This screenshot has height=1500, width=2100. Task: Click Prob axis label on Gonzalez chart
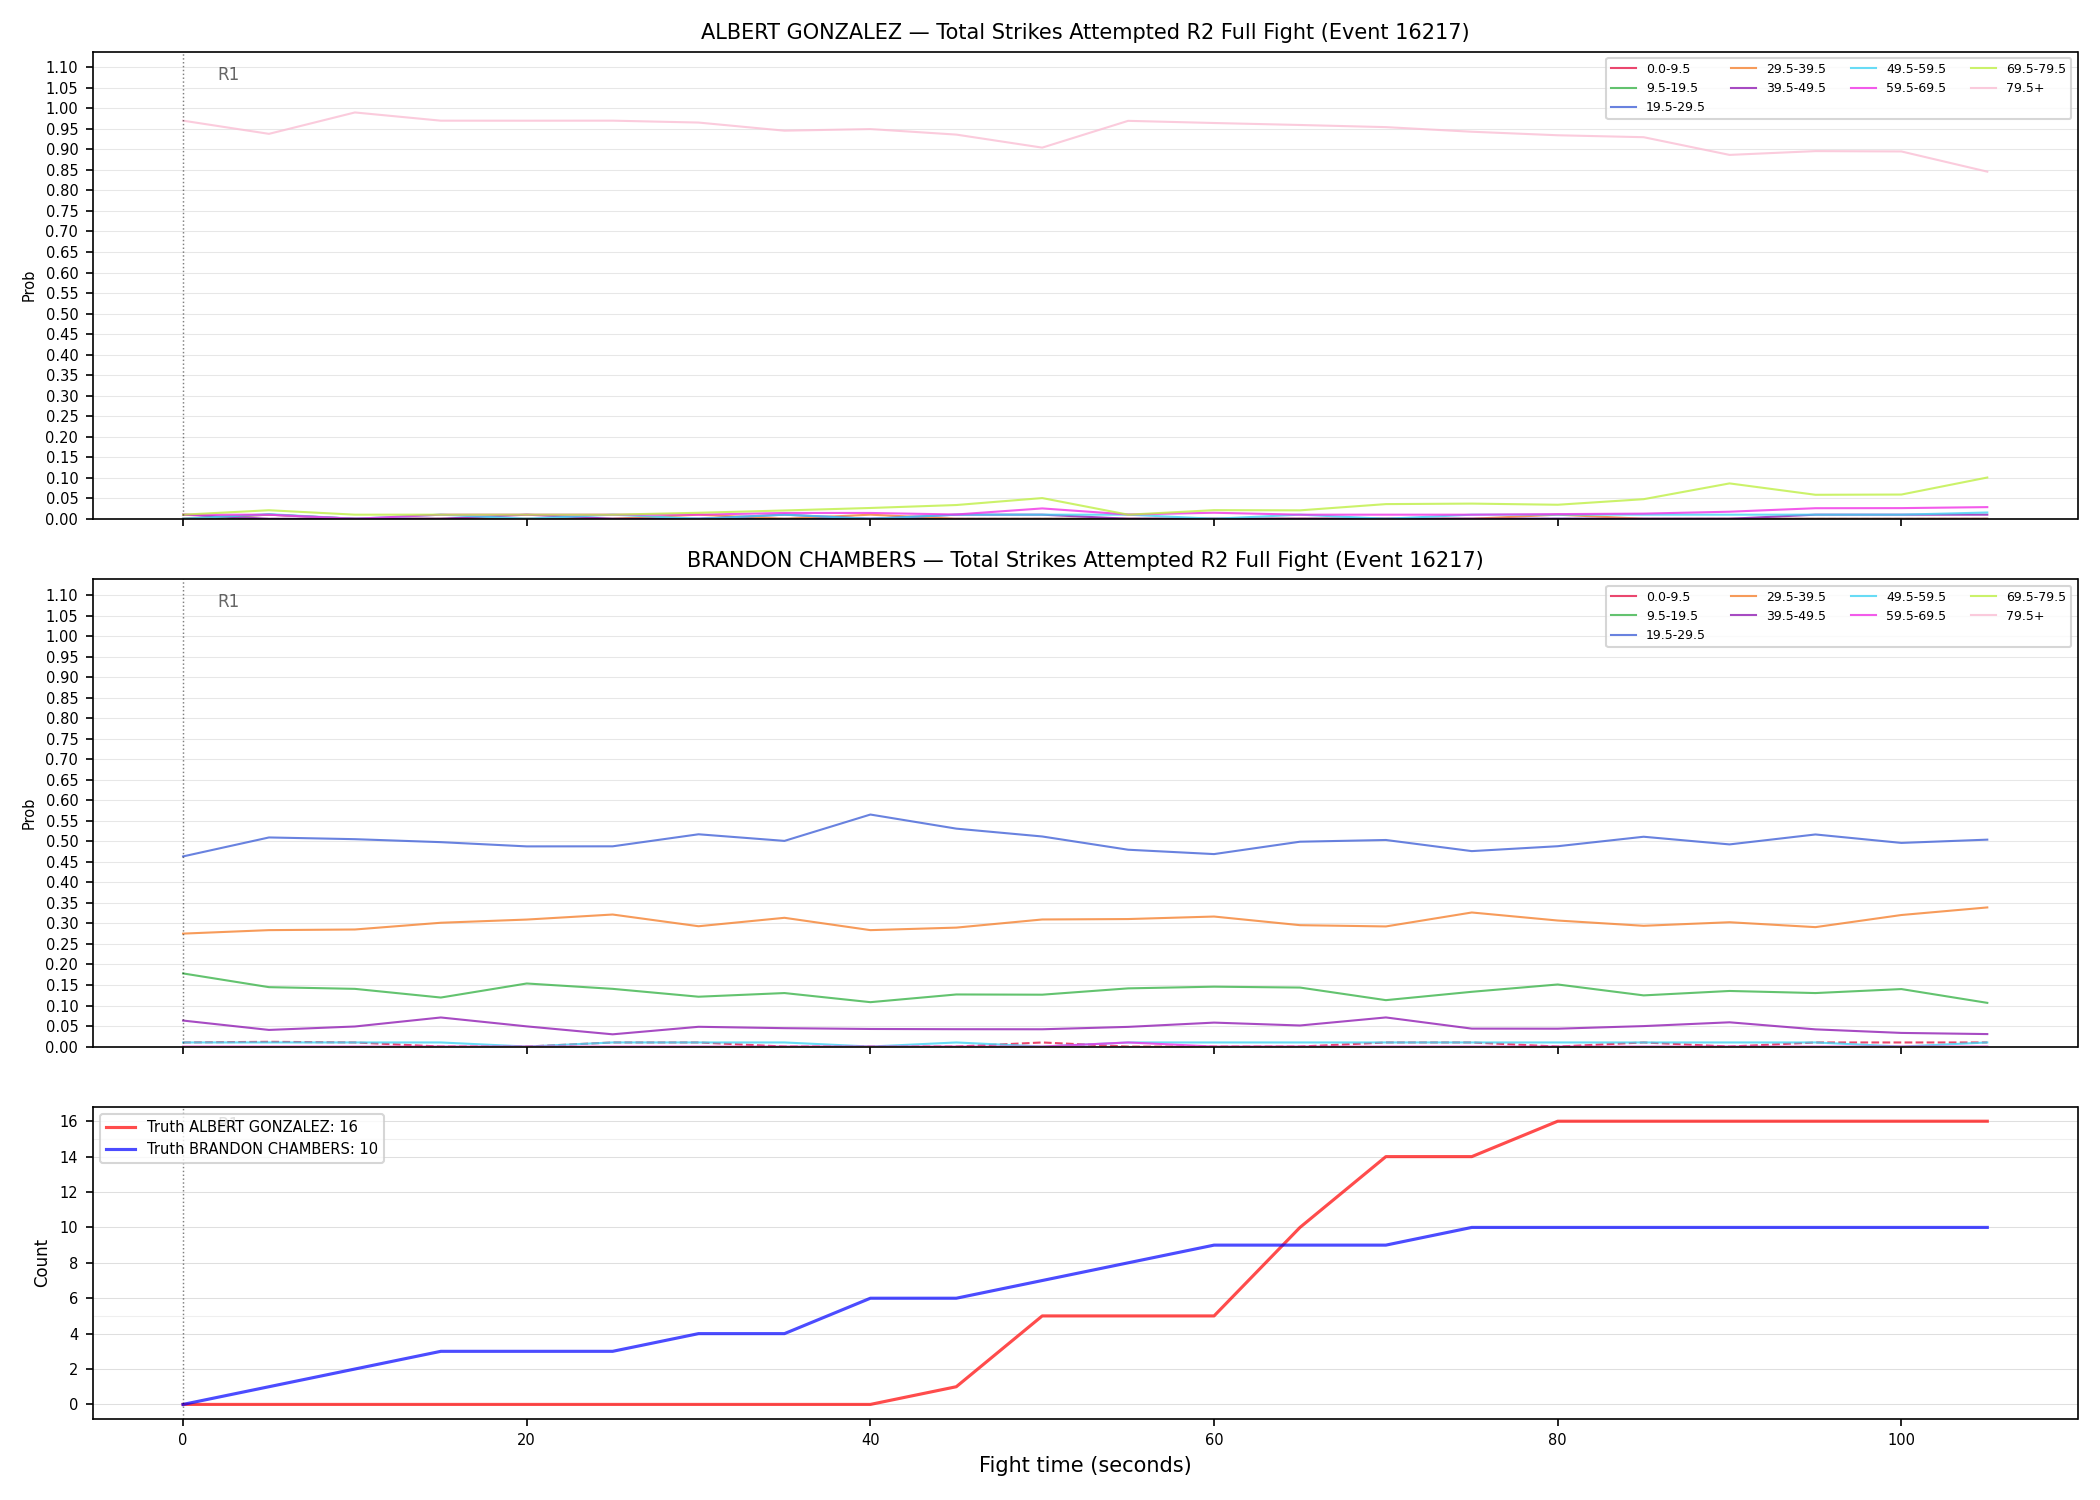[x=29, y=286]
